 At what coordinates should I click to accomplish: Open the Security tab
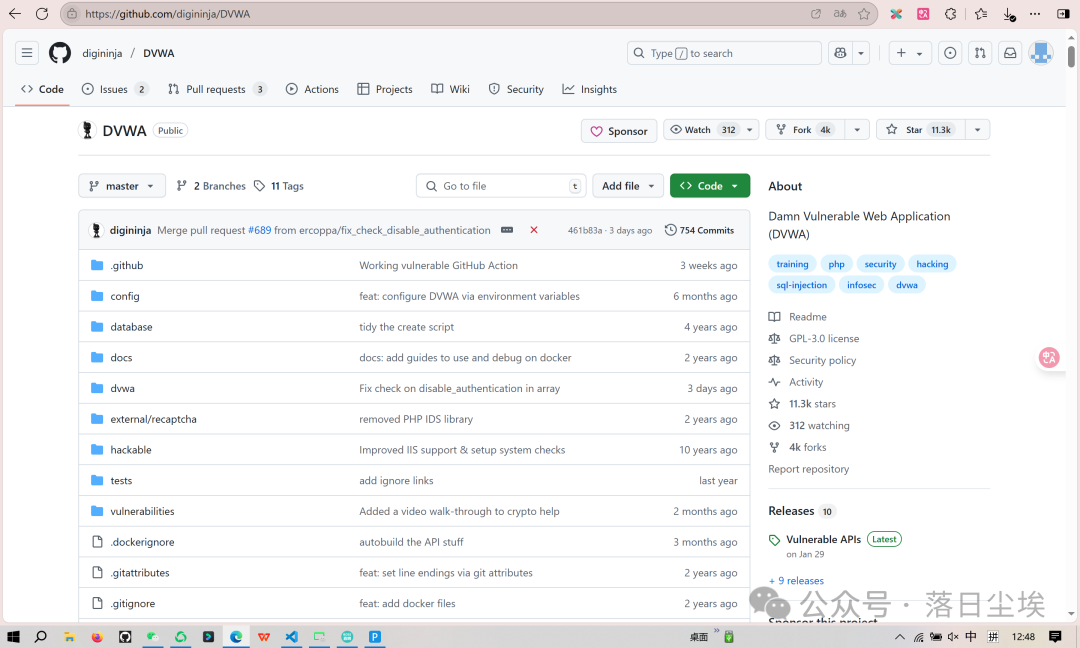coord(516,89)
